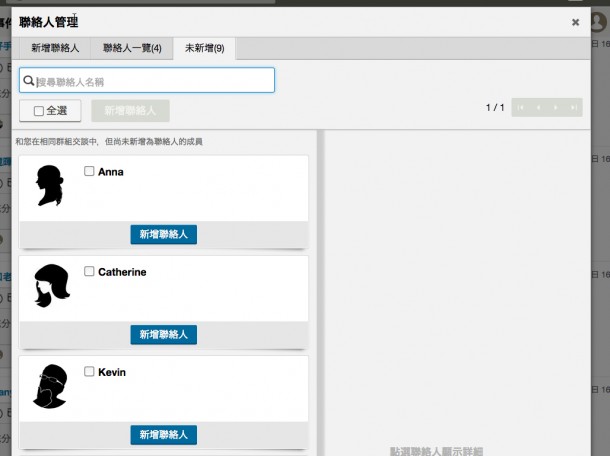Check the checkbox next to Catherine
610x456 pixels.
pos(89,271)
